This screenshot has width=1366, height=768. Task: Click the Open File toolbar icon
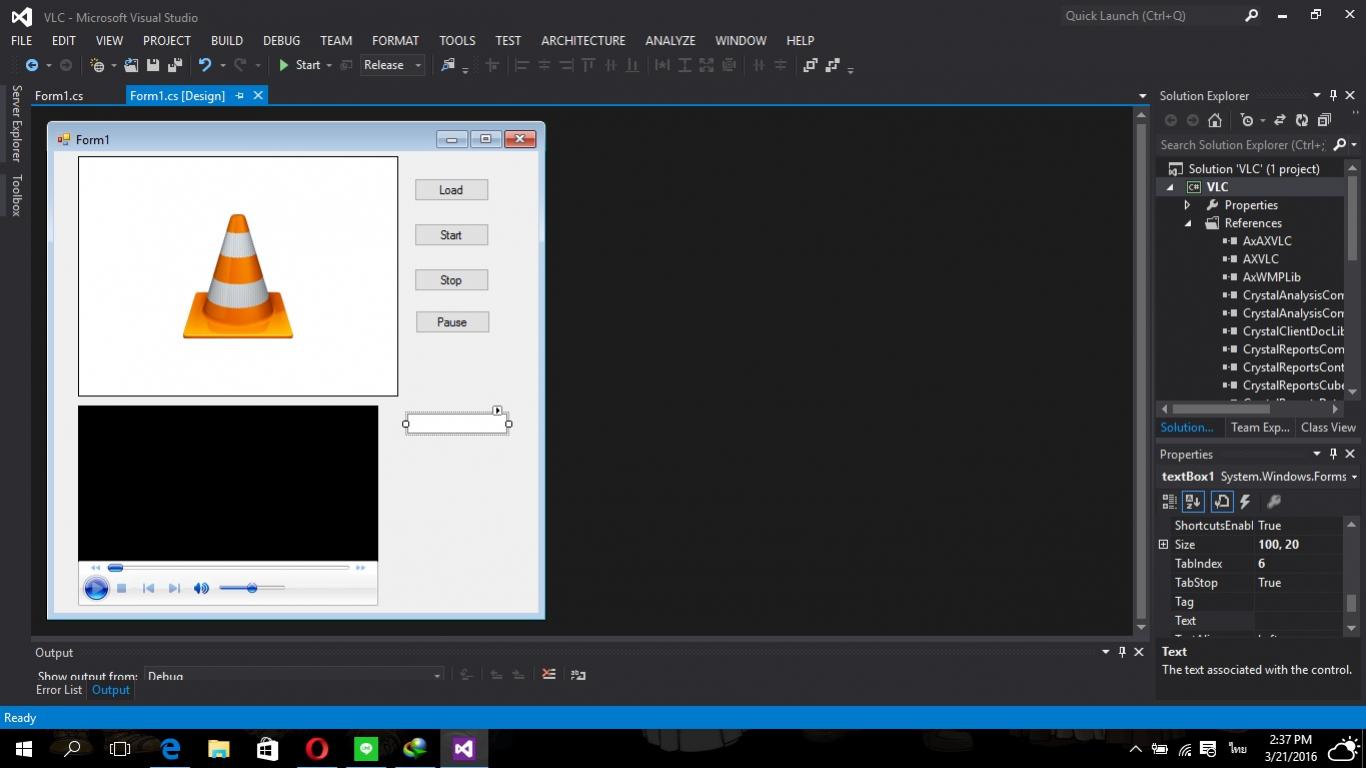131,65
